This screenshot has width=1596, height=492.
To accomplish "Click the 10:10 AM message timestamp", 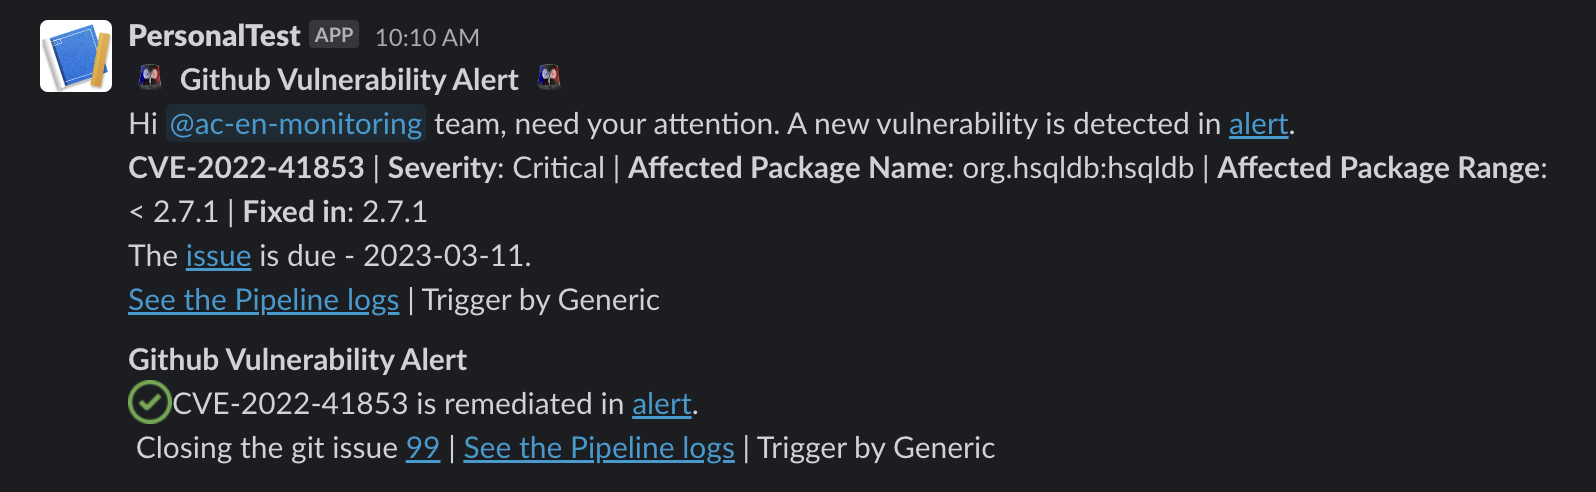I will pyautogui.click(x=427, y=38).
